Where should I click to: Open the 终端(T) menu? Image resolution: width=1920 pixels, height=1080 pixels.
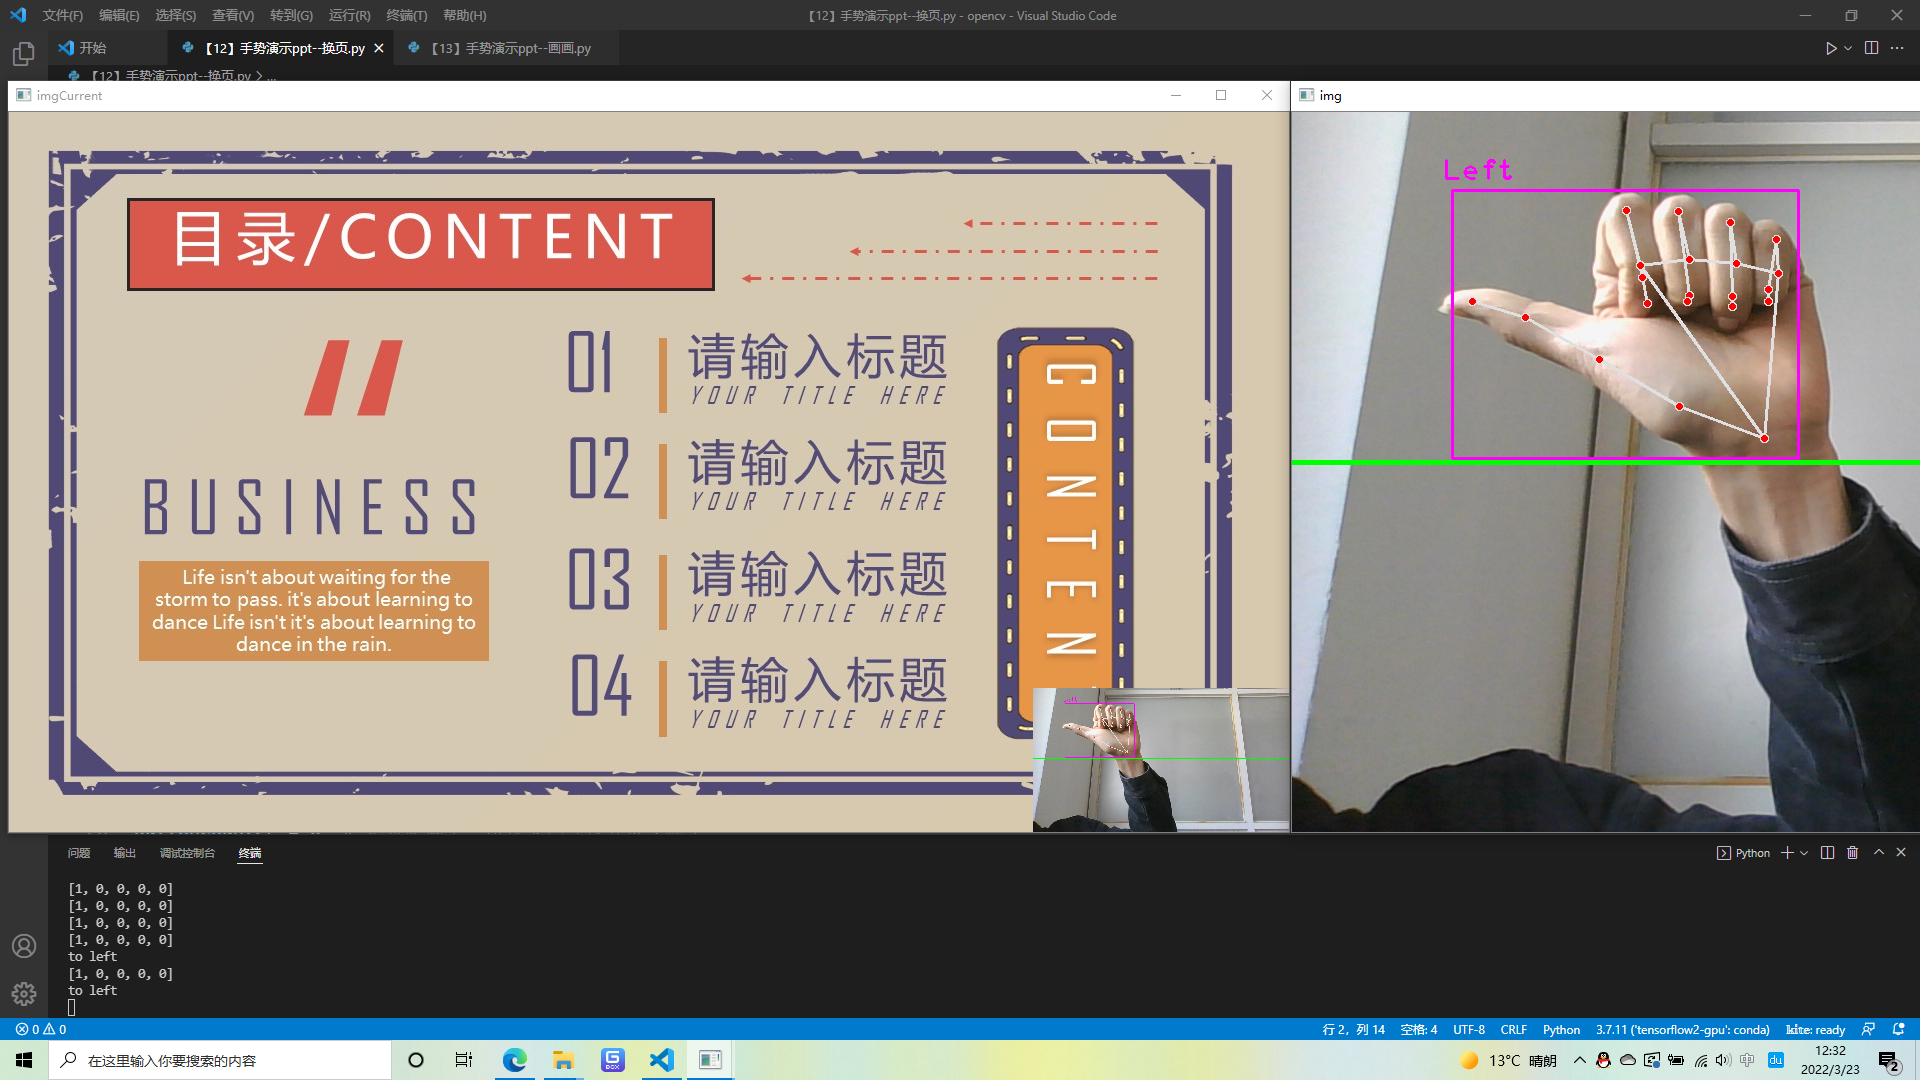point(406,15)
